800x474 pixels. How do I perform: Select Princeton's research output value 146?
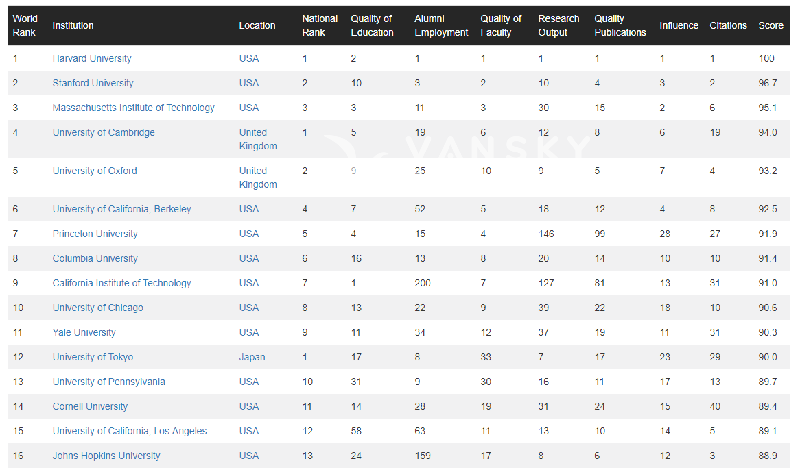(x=546, y=234)
